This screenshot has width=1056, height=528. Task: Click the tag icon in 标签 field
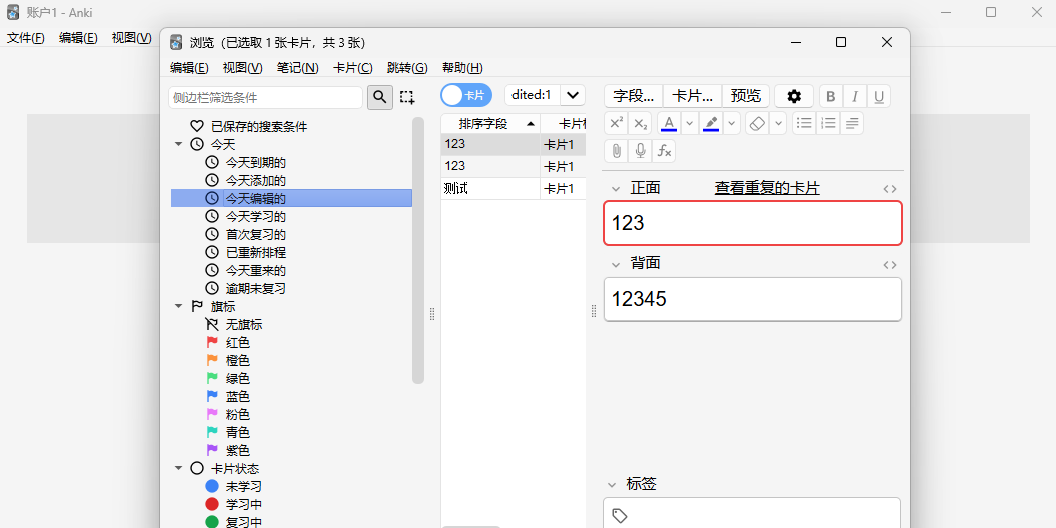pos(620,516)
